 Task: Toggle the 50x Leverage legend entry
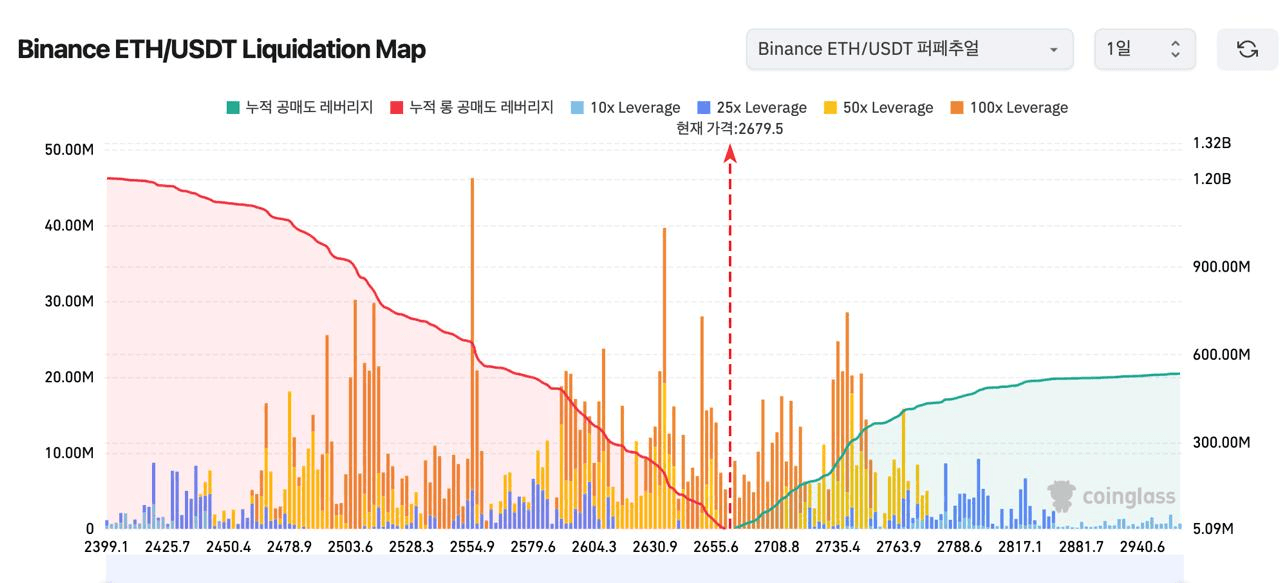coord(878,107)
